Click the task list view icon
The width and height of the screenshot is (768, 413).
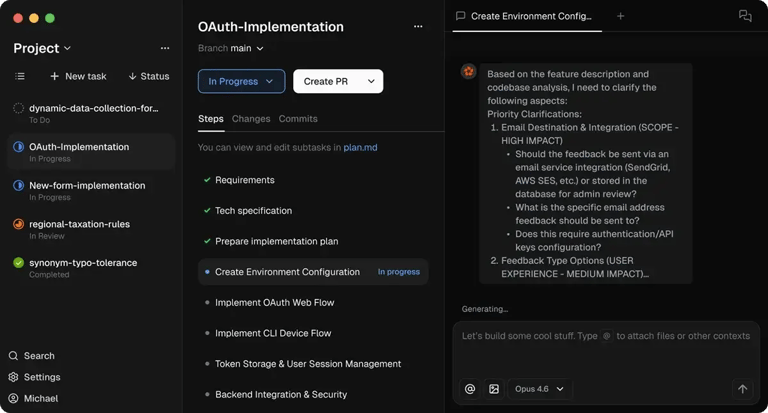(x=20, y=76)
